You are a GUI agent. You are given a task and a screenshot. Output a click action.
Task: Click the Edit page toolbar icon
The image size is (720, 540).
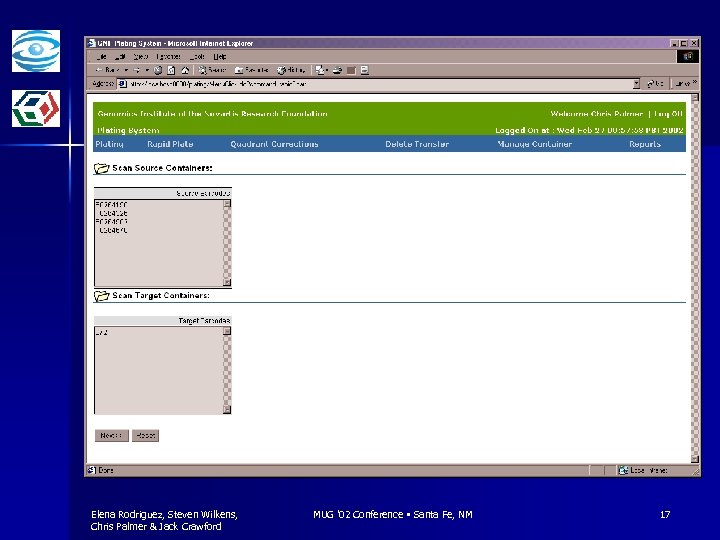[x=351, y=70]
